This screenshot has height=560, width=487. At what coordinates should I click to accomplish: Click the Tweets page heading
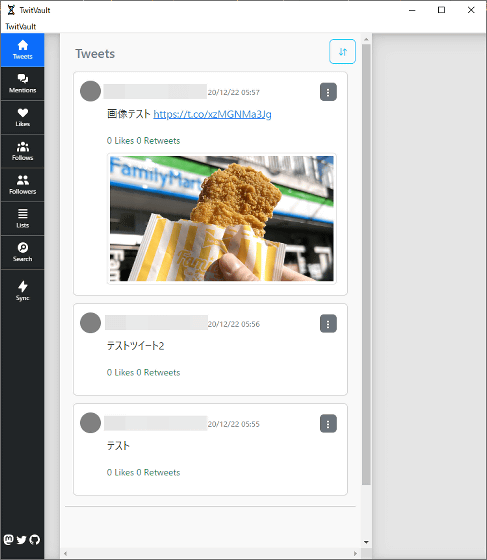tap(95, 54)
